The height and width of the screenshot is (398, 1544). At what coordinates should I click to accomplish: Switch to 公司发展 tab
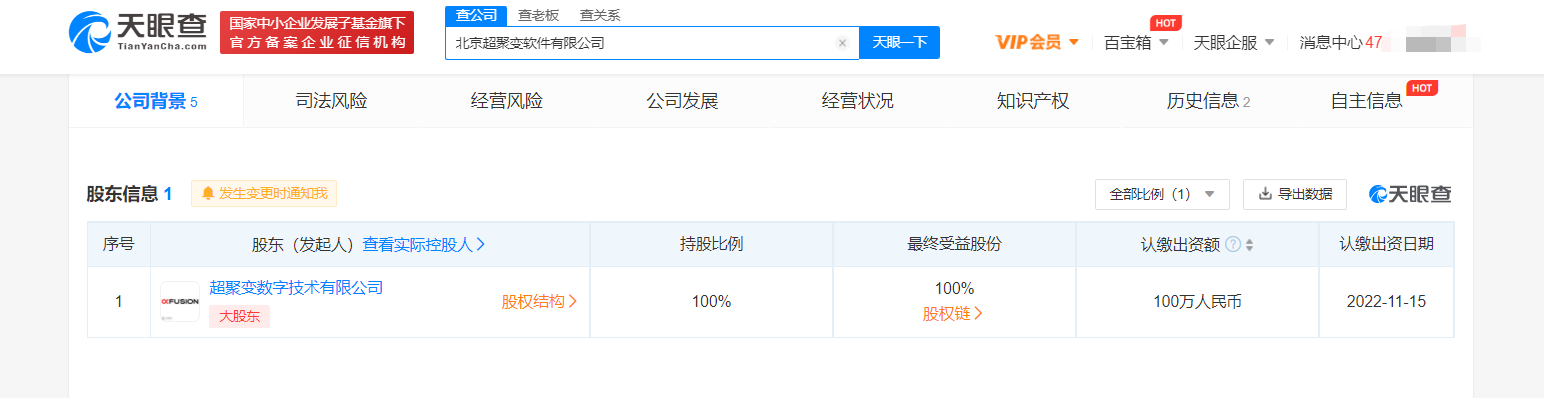(x=682, y=101)
